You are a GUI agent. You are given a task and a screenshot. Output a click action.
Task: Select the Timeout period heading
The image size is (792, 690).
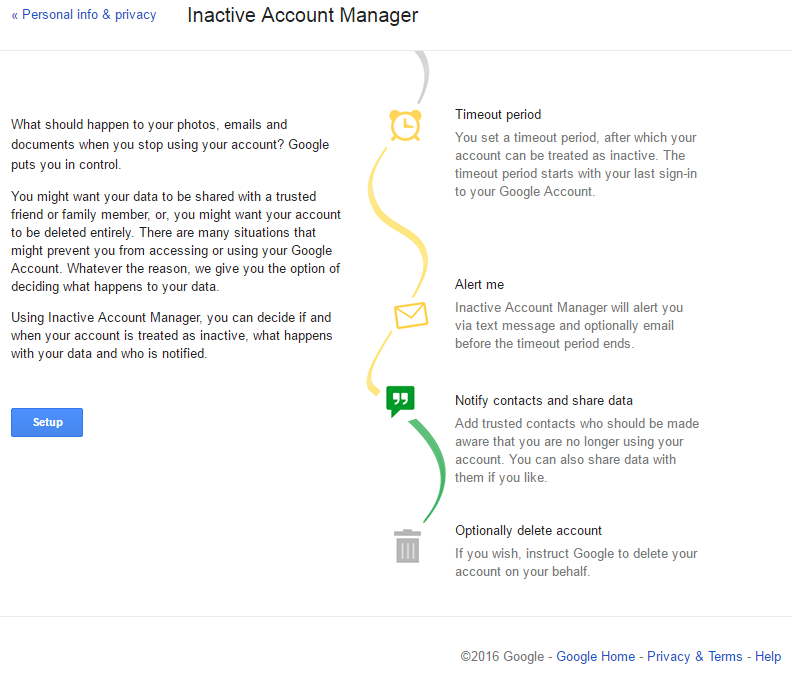(498, 115)
